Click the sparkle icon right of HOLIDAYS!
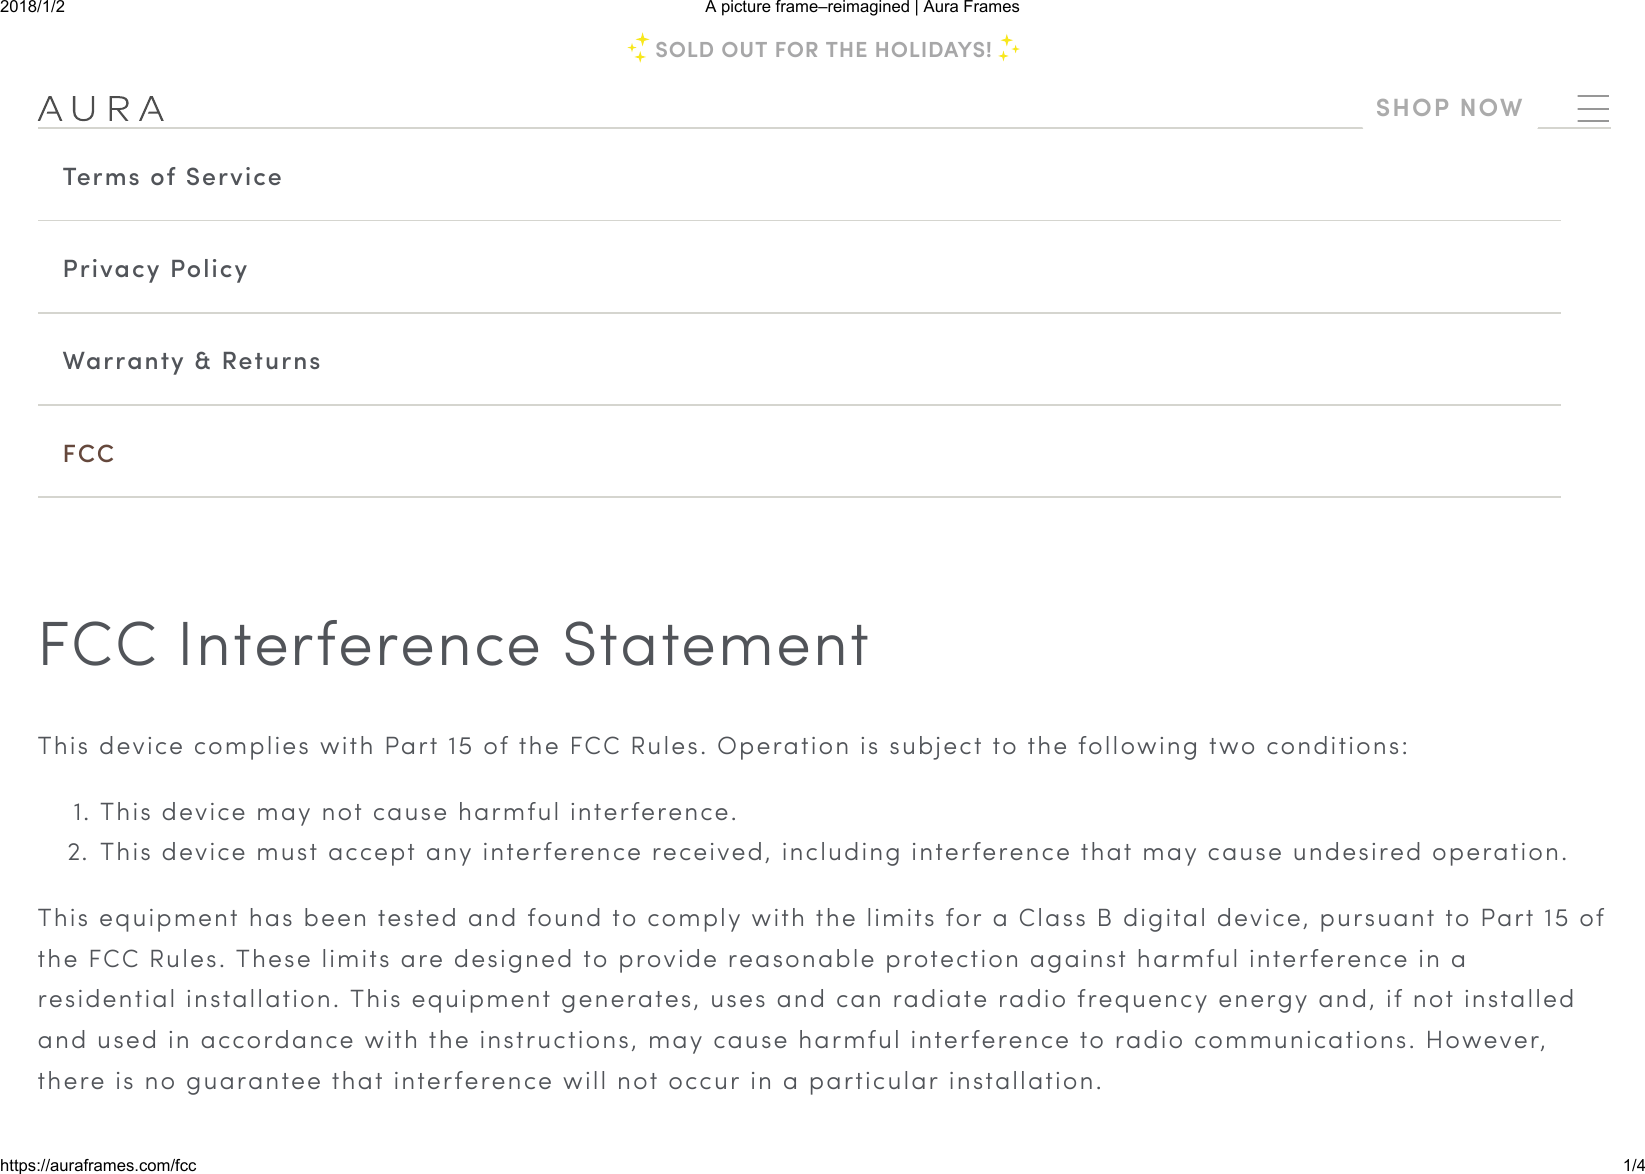This screenshot has width=1645, height=1174. tap(1009, 48)
